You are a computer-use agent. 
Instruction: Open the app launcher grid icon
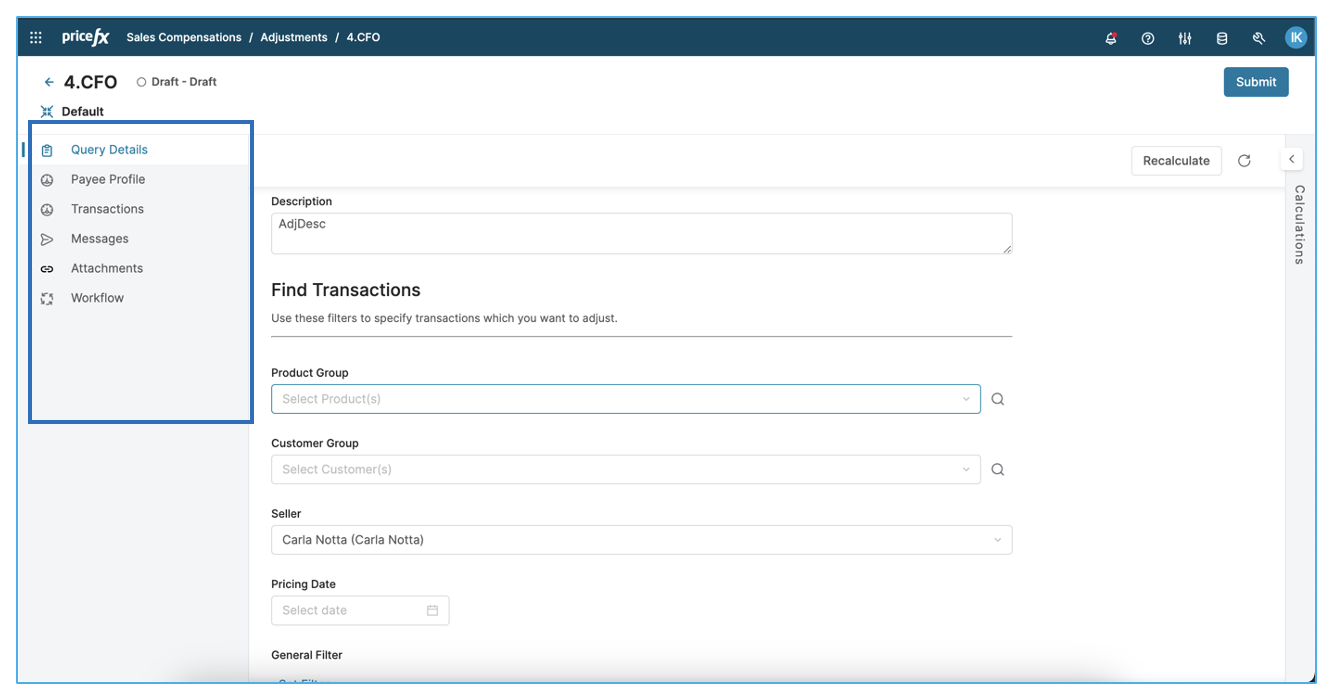click(x=36, y=38)
